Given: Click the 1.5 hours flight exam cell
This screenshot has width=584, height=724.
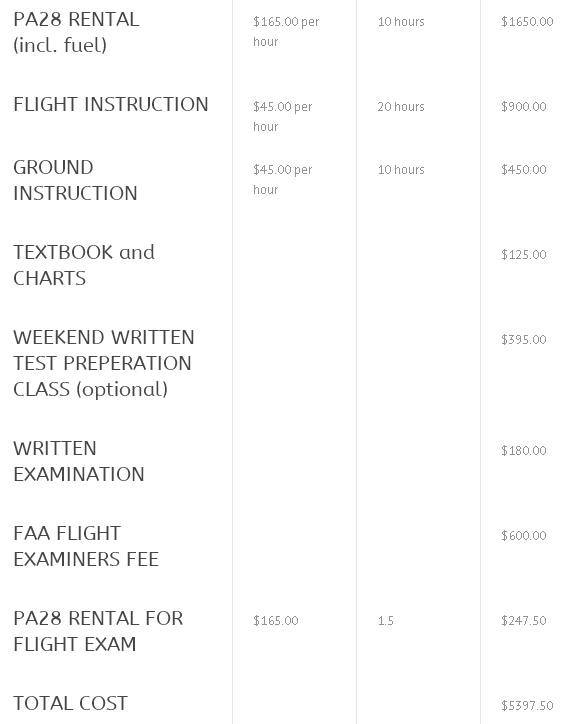Looking at the screenshot, I should [x=385, y=620].
